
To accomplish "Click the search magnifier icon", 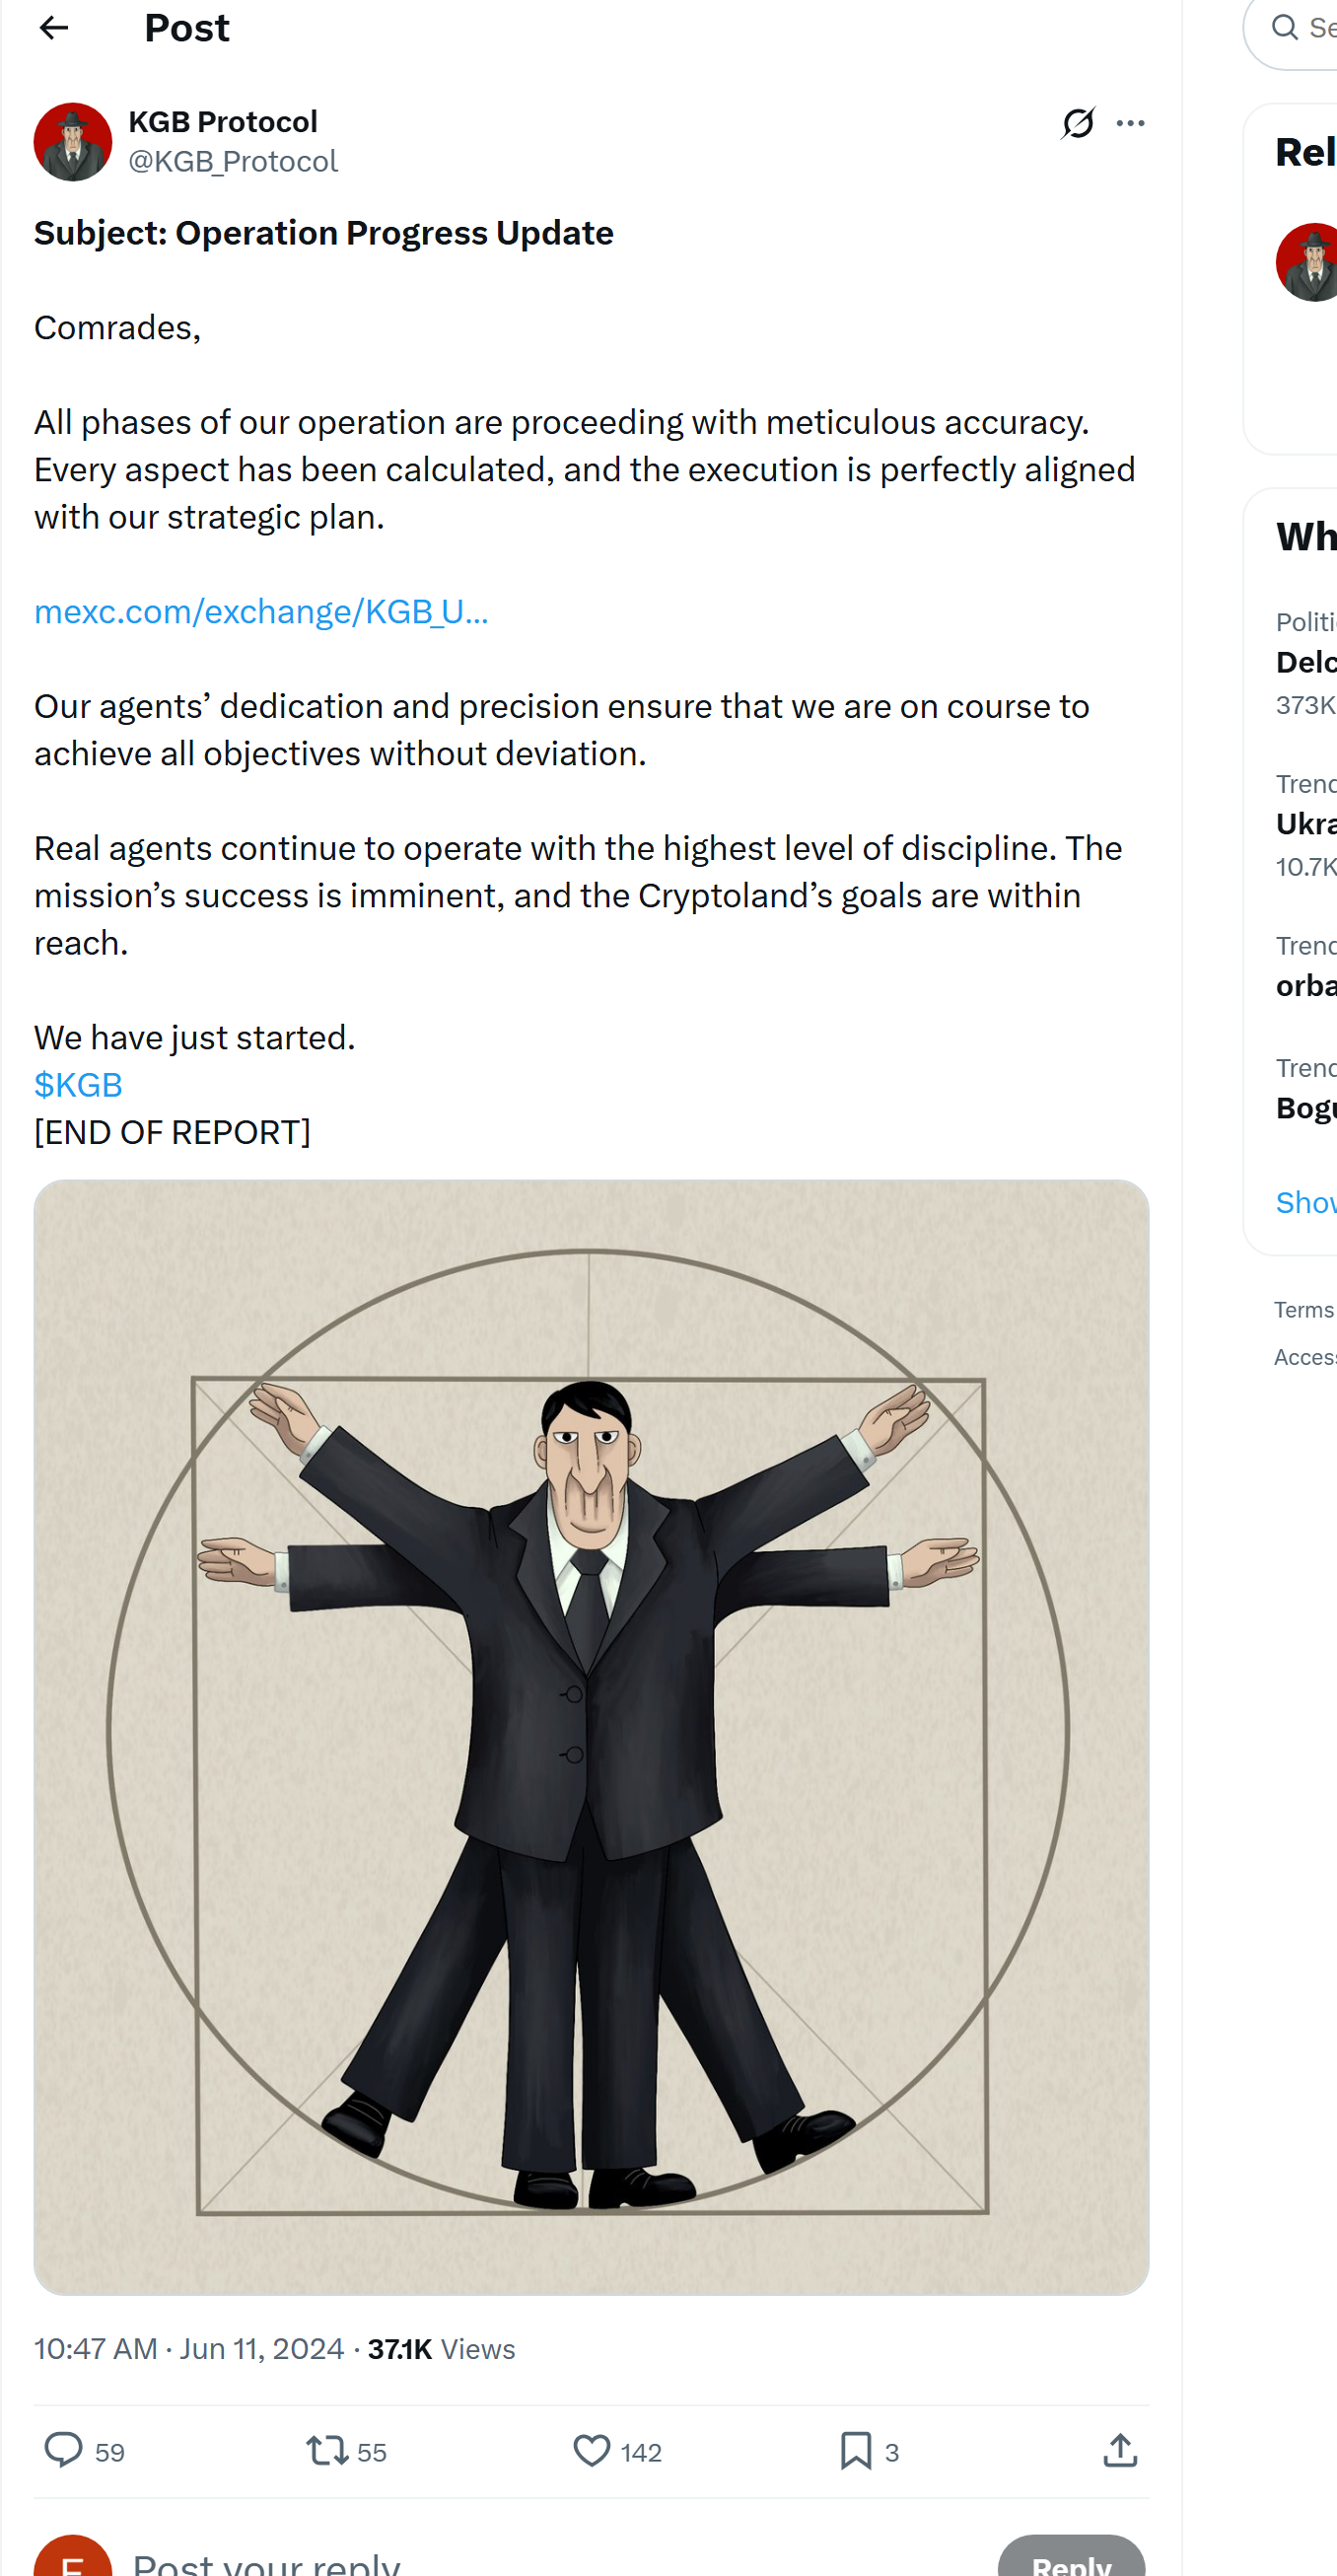I will (1285, 28).
